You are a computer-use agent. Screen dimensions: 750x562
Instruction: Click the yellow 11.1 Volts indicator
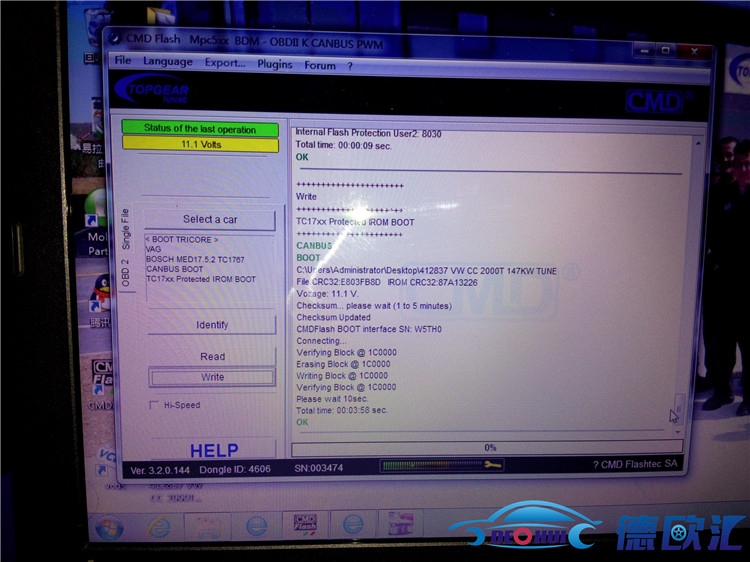click(x=200, y=144)
